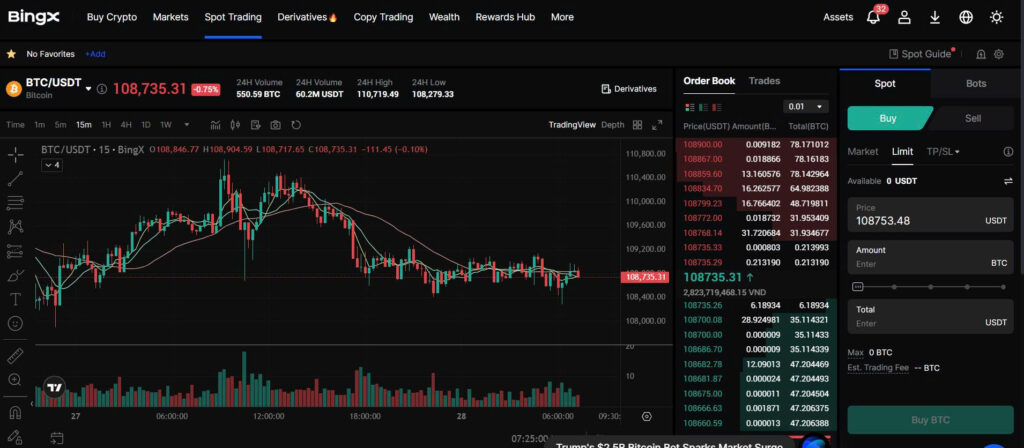This screenshot has height=448, width=1024.
Task: Select the ruler measure tool
Action: (x=16, y=355)
